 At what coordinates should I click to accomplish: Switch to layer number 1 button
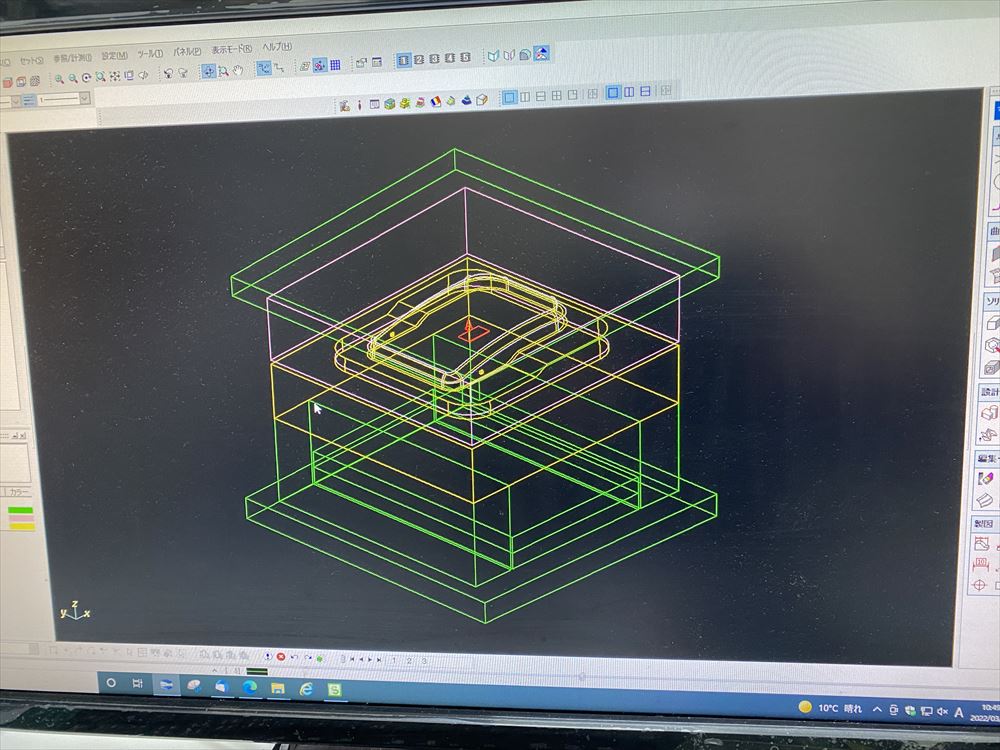click(x=403, y=61)
